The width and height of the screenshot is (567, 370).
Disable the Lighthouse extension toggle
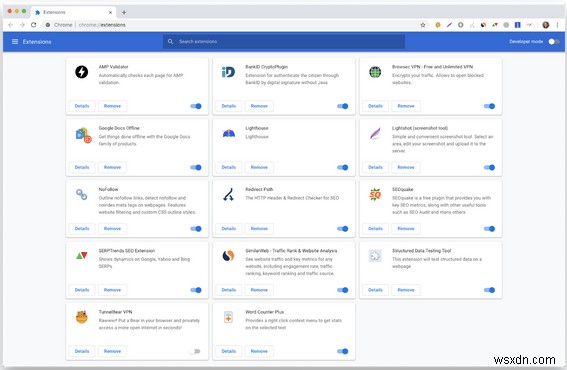pyautogui.click(x=342, y=167)
